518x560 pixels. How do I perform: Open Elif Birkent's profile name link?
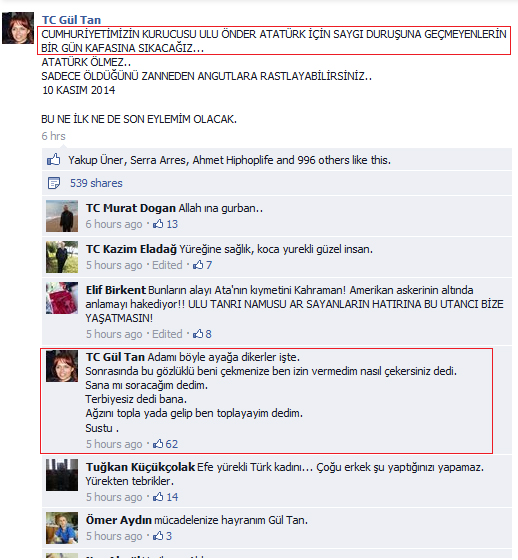click(x=116, y=290)
